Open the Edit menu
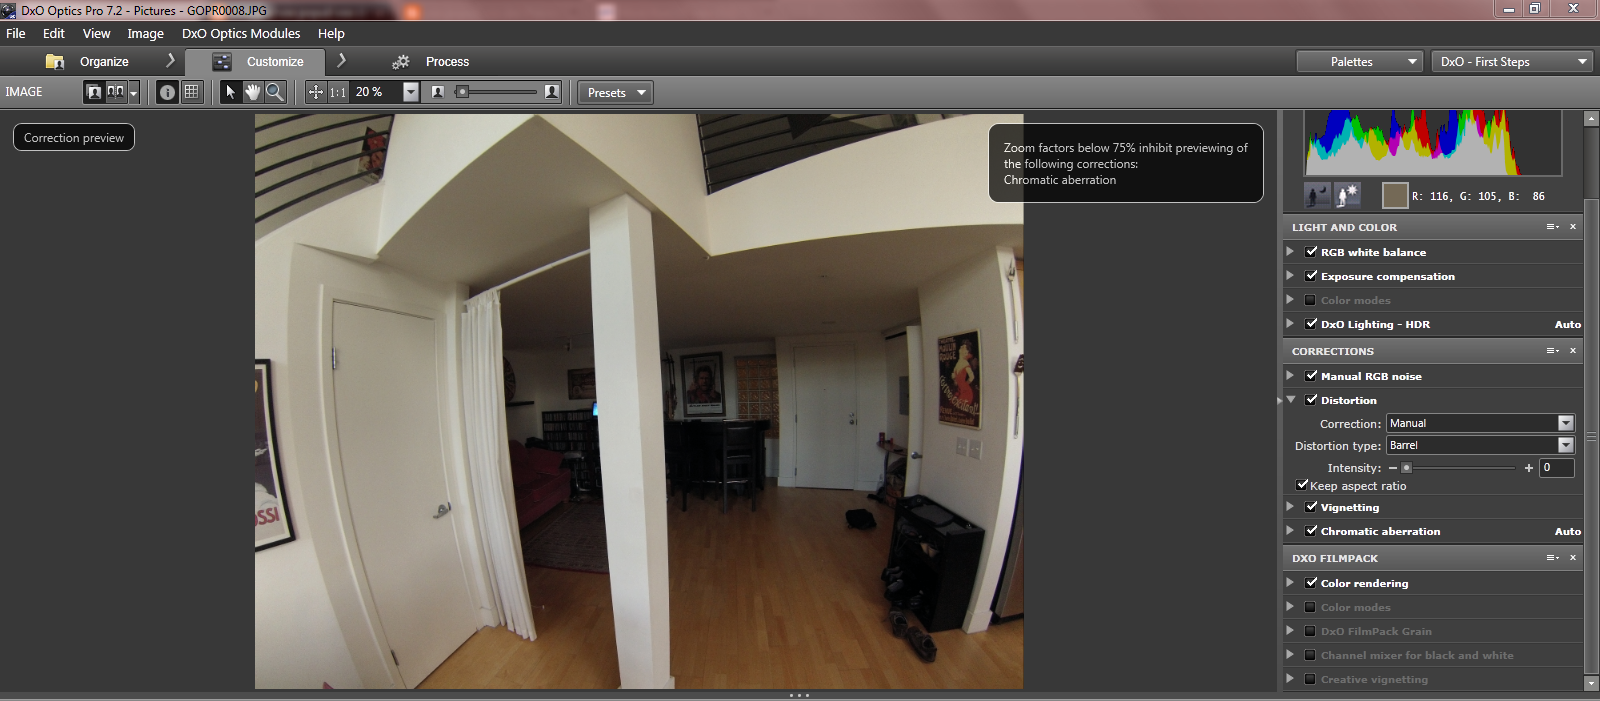 54,33
